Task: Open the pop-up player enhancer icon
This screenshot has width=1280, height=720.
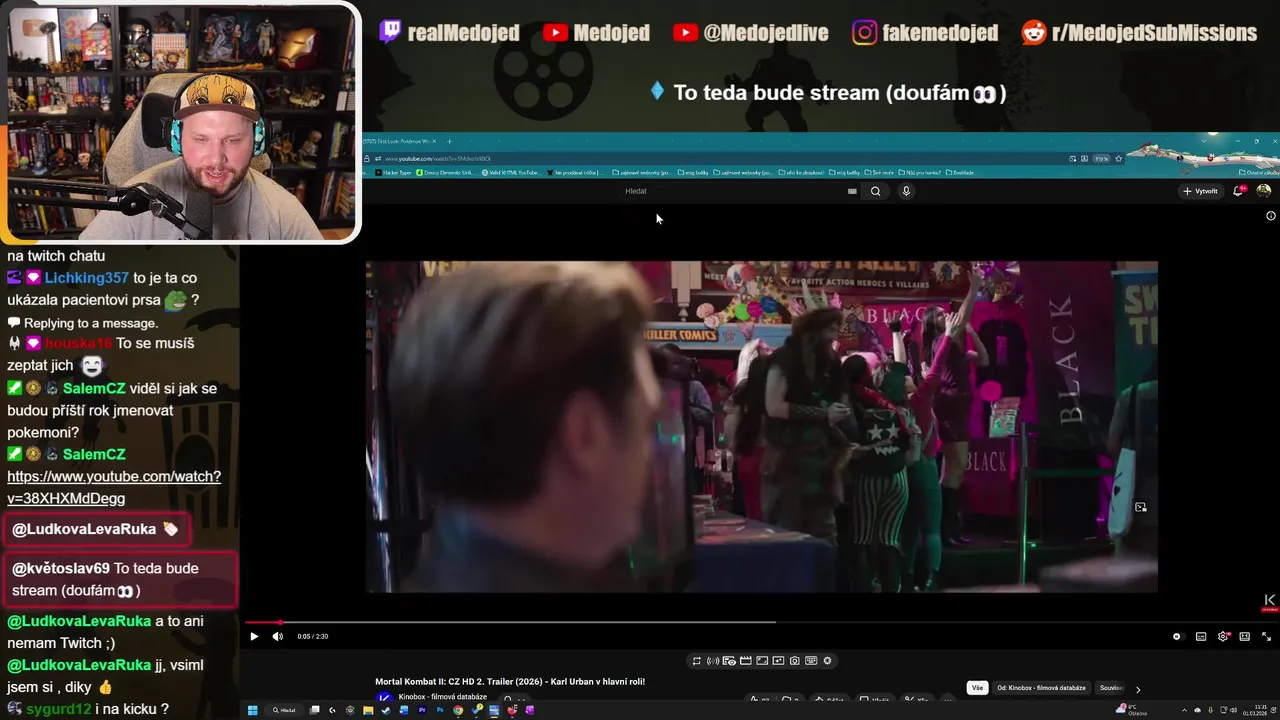Action: click(x=778, y=661)
